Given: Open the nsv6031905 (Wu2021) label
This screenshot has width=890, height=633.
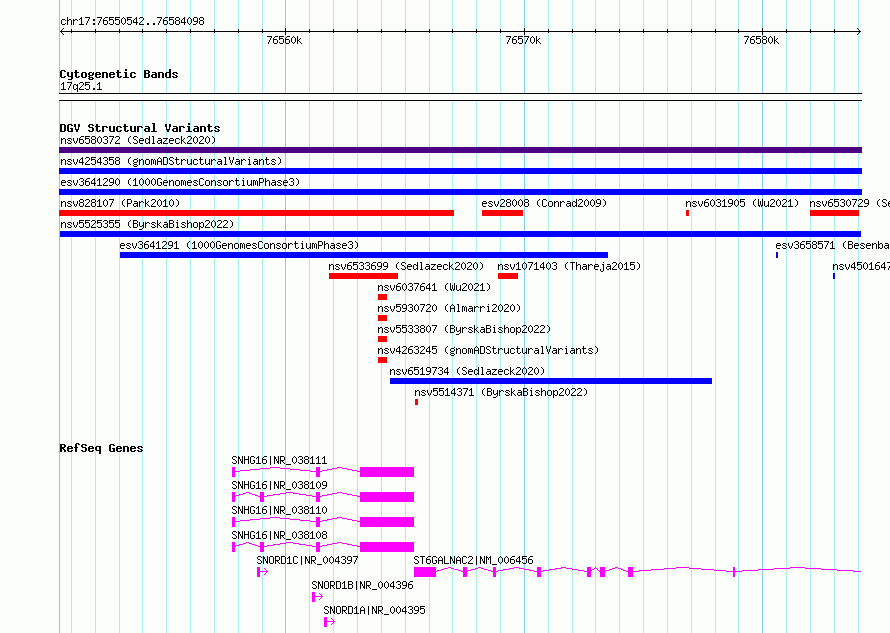Looking at the screenshot, I should coord(742,203).
